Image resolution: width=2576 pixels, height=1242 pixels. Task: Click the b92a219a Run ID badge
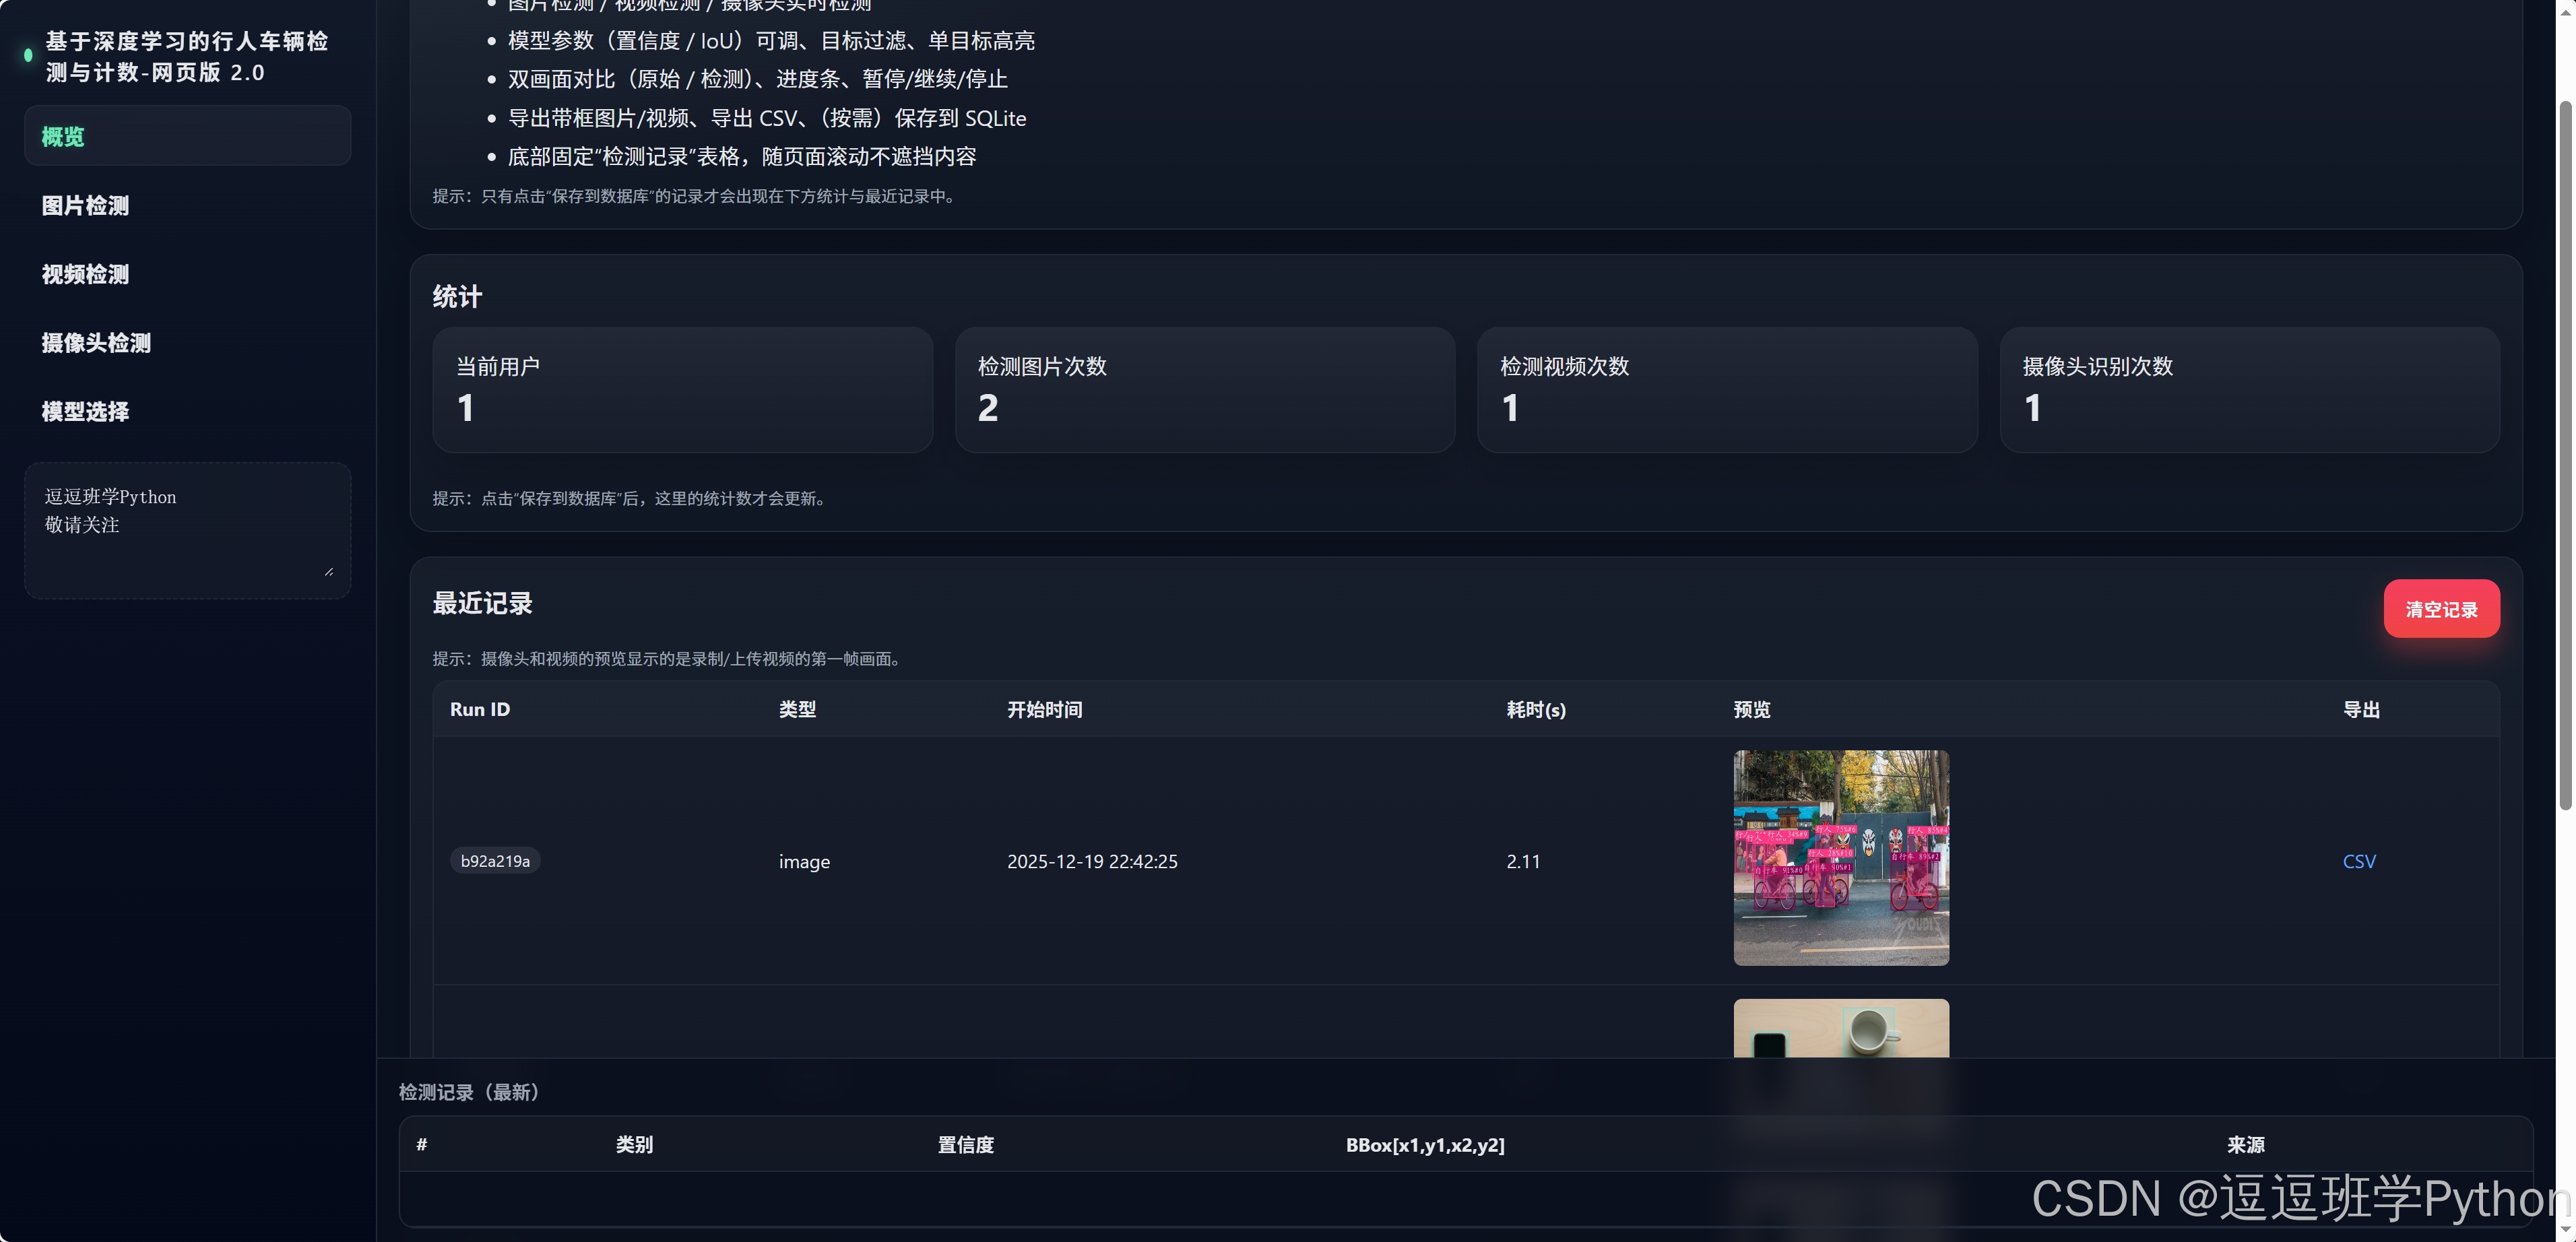coord(495,861)
